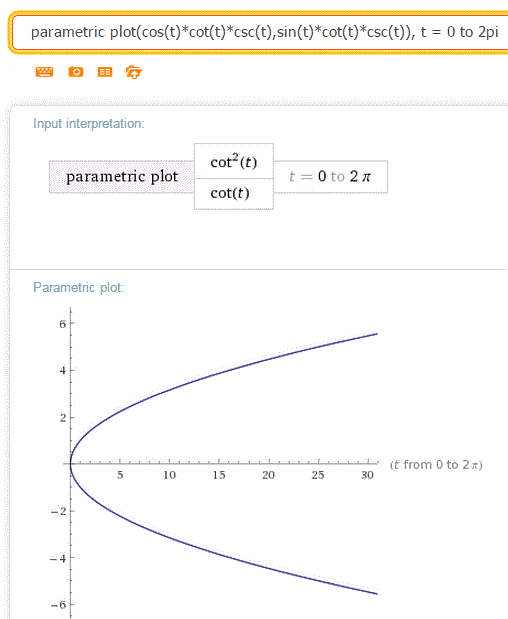Click the 'Parametric plot:' heading
This screenshot has width=508, height=619.
(x=79, y=287)
